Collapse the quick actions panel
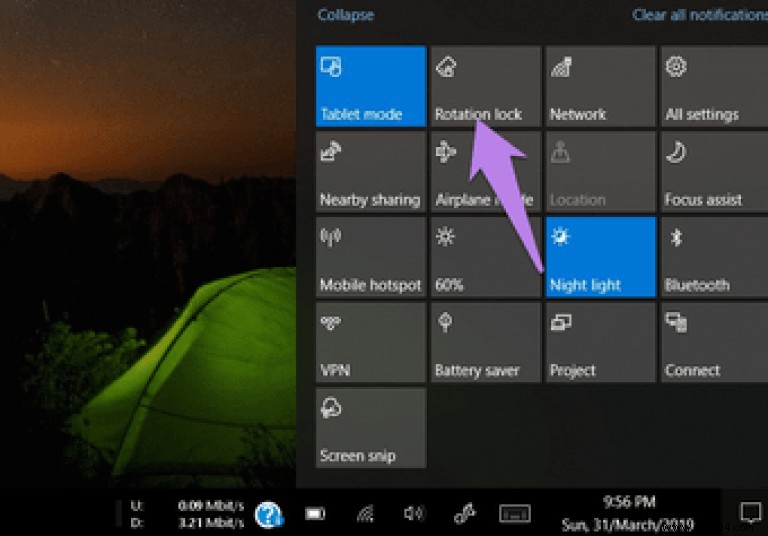 click(x=345, y=15)
